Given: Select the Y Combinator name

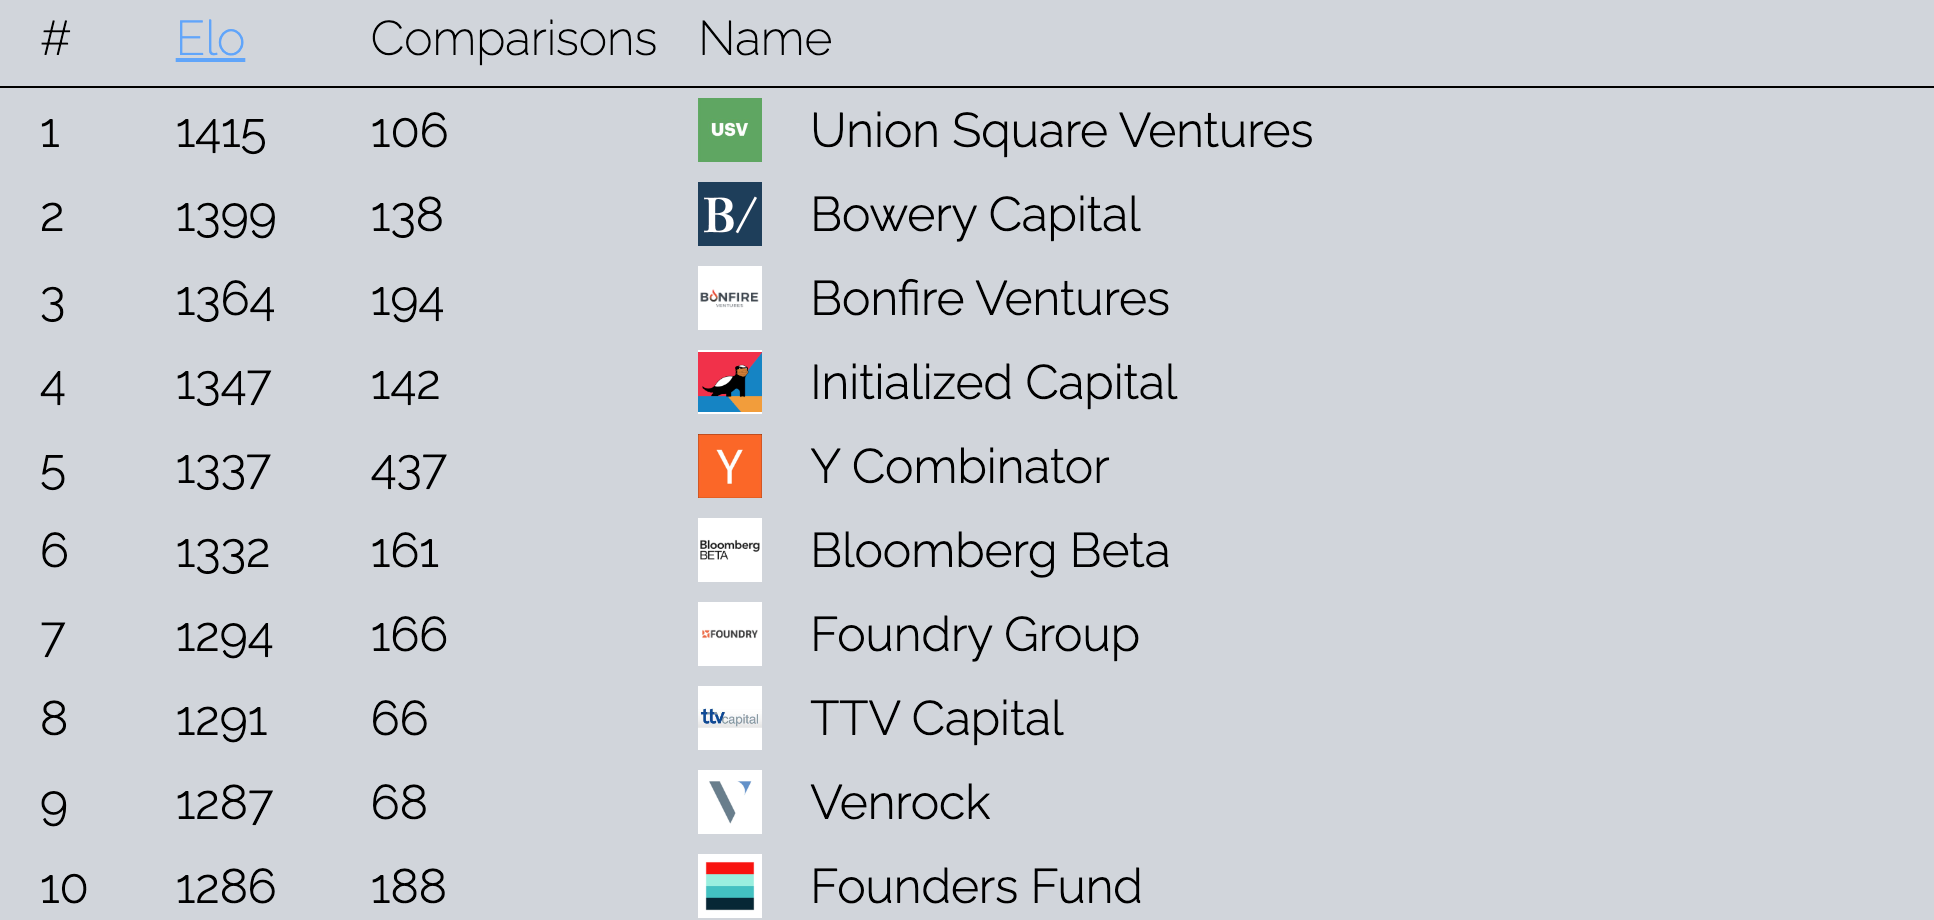Looking at the screenshot, I should [x=958, y=466].
